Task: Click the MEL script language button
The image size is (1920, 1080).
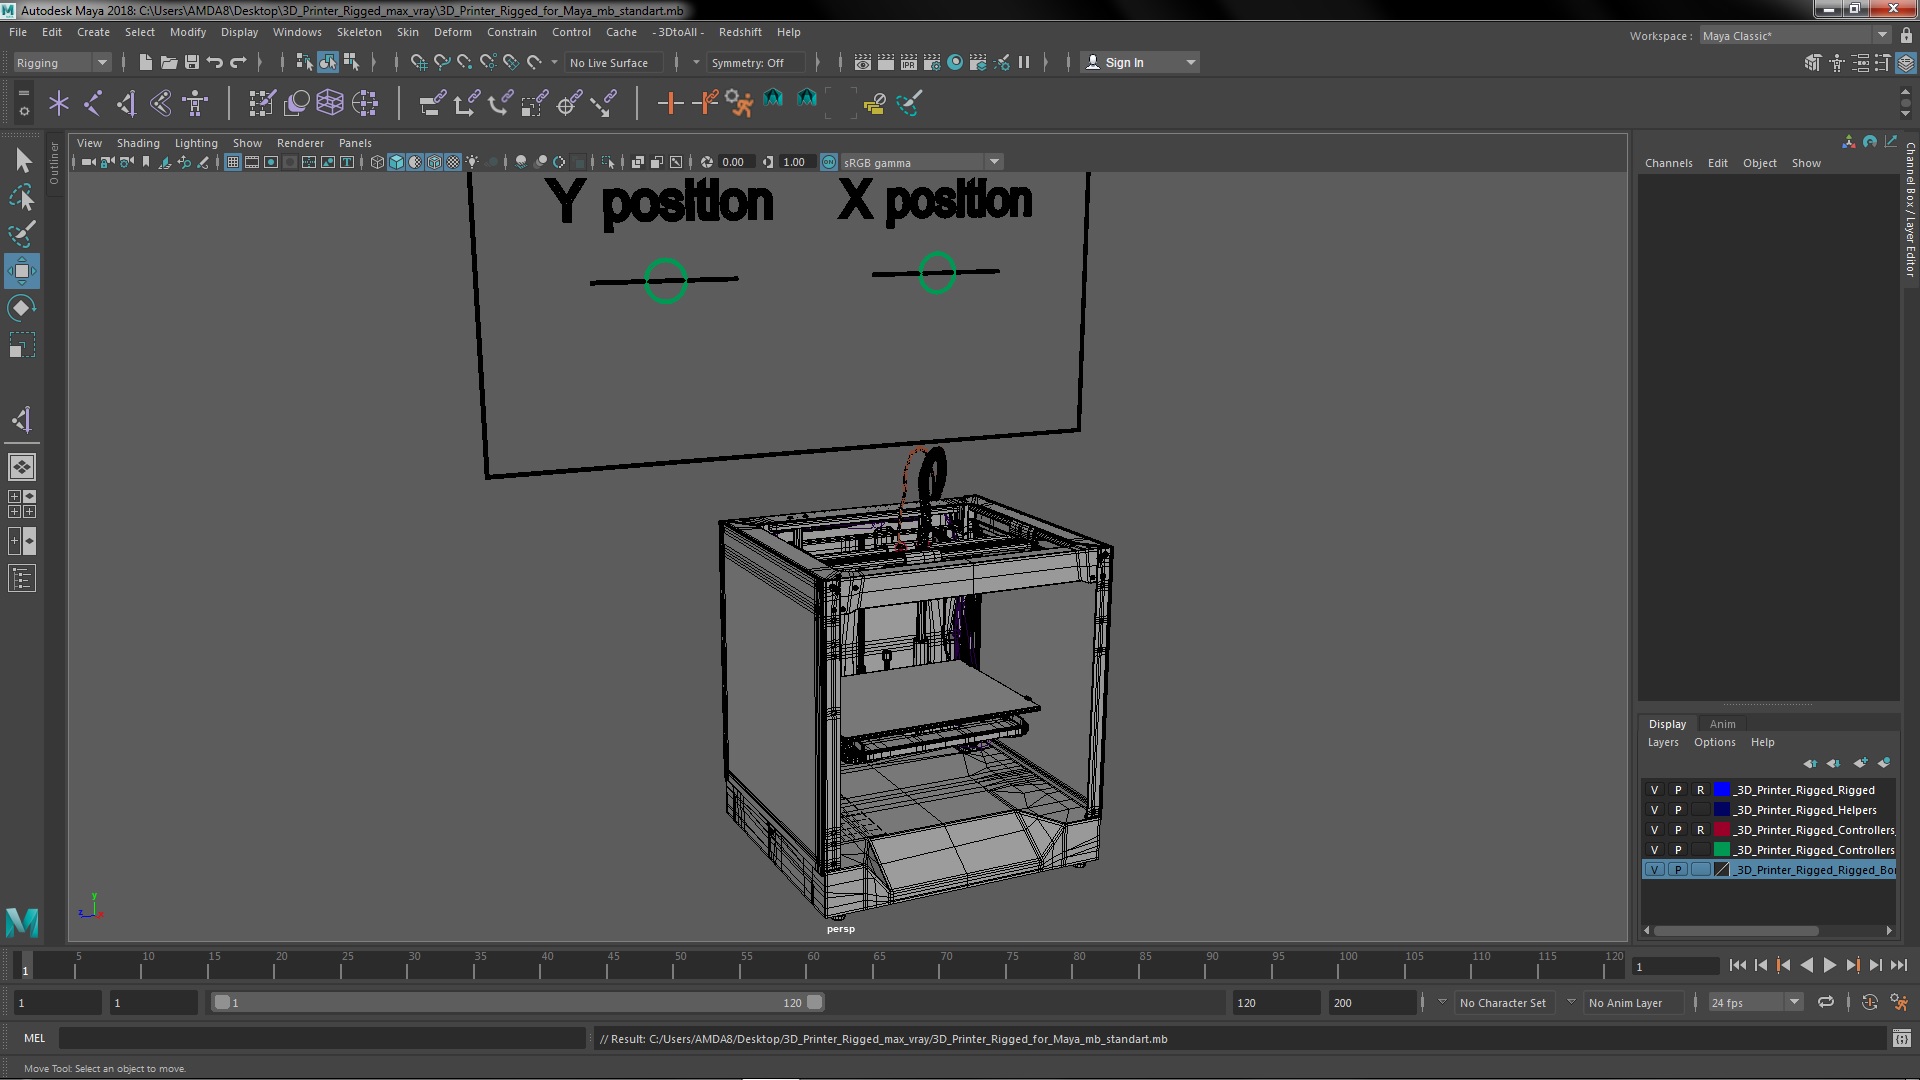Action: (35, 1038)
